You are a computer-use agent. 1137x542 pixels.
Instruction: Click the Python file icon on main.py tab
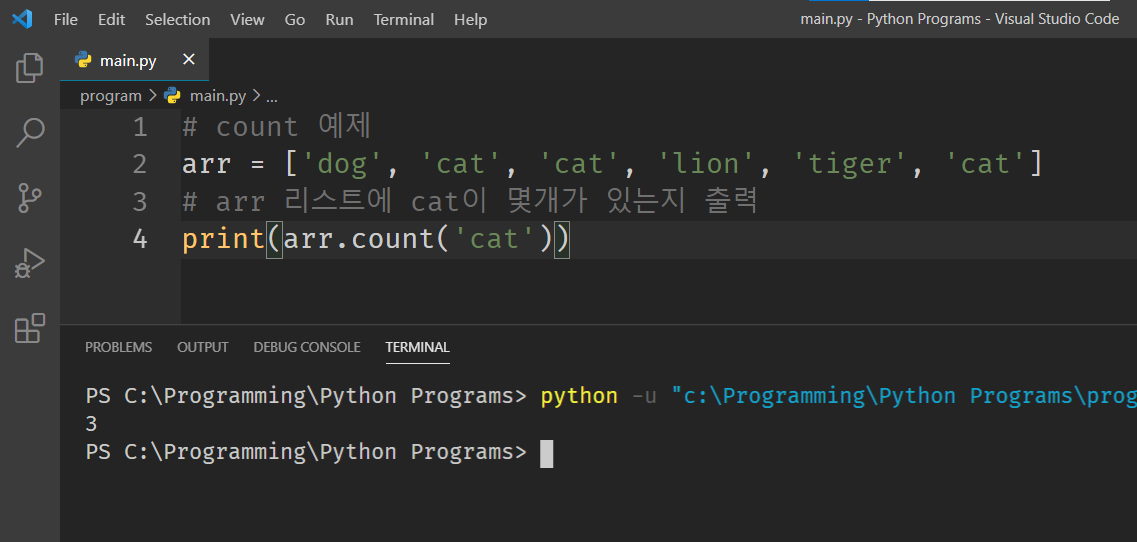tap(83, 59)
